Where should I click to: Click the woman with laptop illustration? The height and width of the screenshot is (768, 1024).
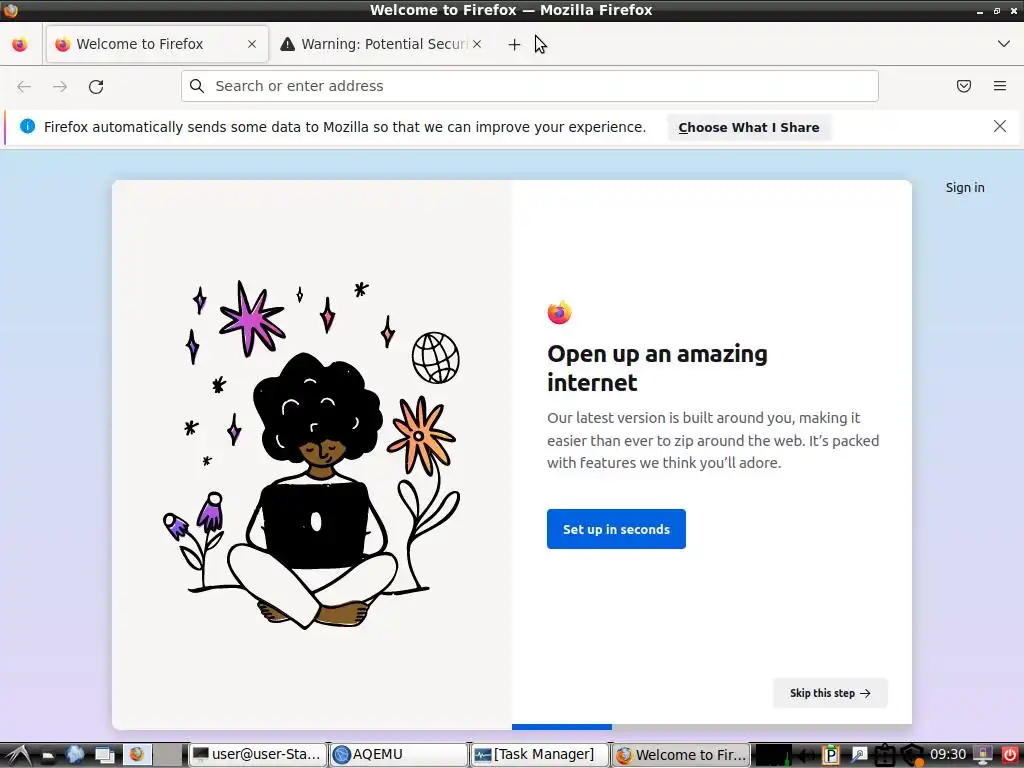pyautogui.click(x=312, y=454)
